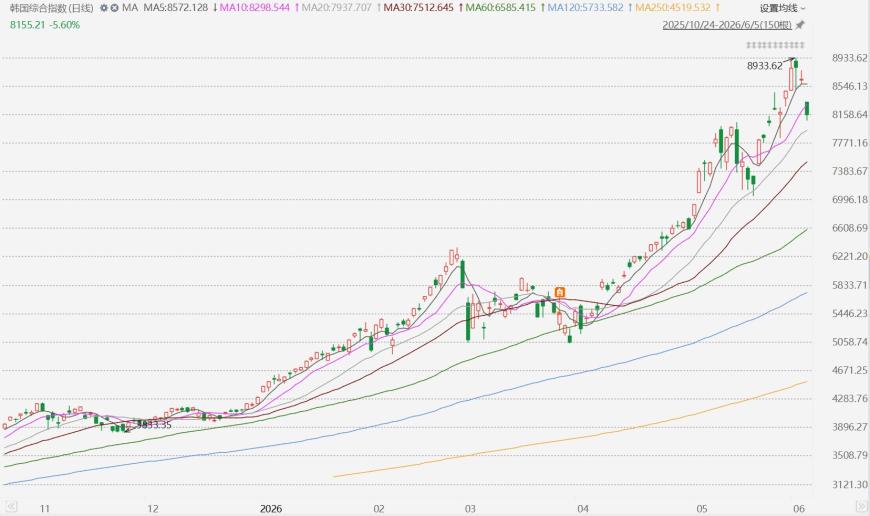The width and height of the screenshot is (870, 516).
Task: Click the month 05 marker on the time axis
Action: (702, 508)
